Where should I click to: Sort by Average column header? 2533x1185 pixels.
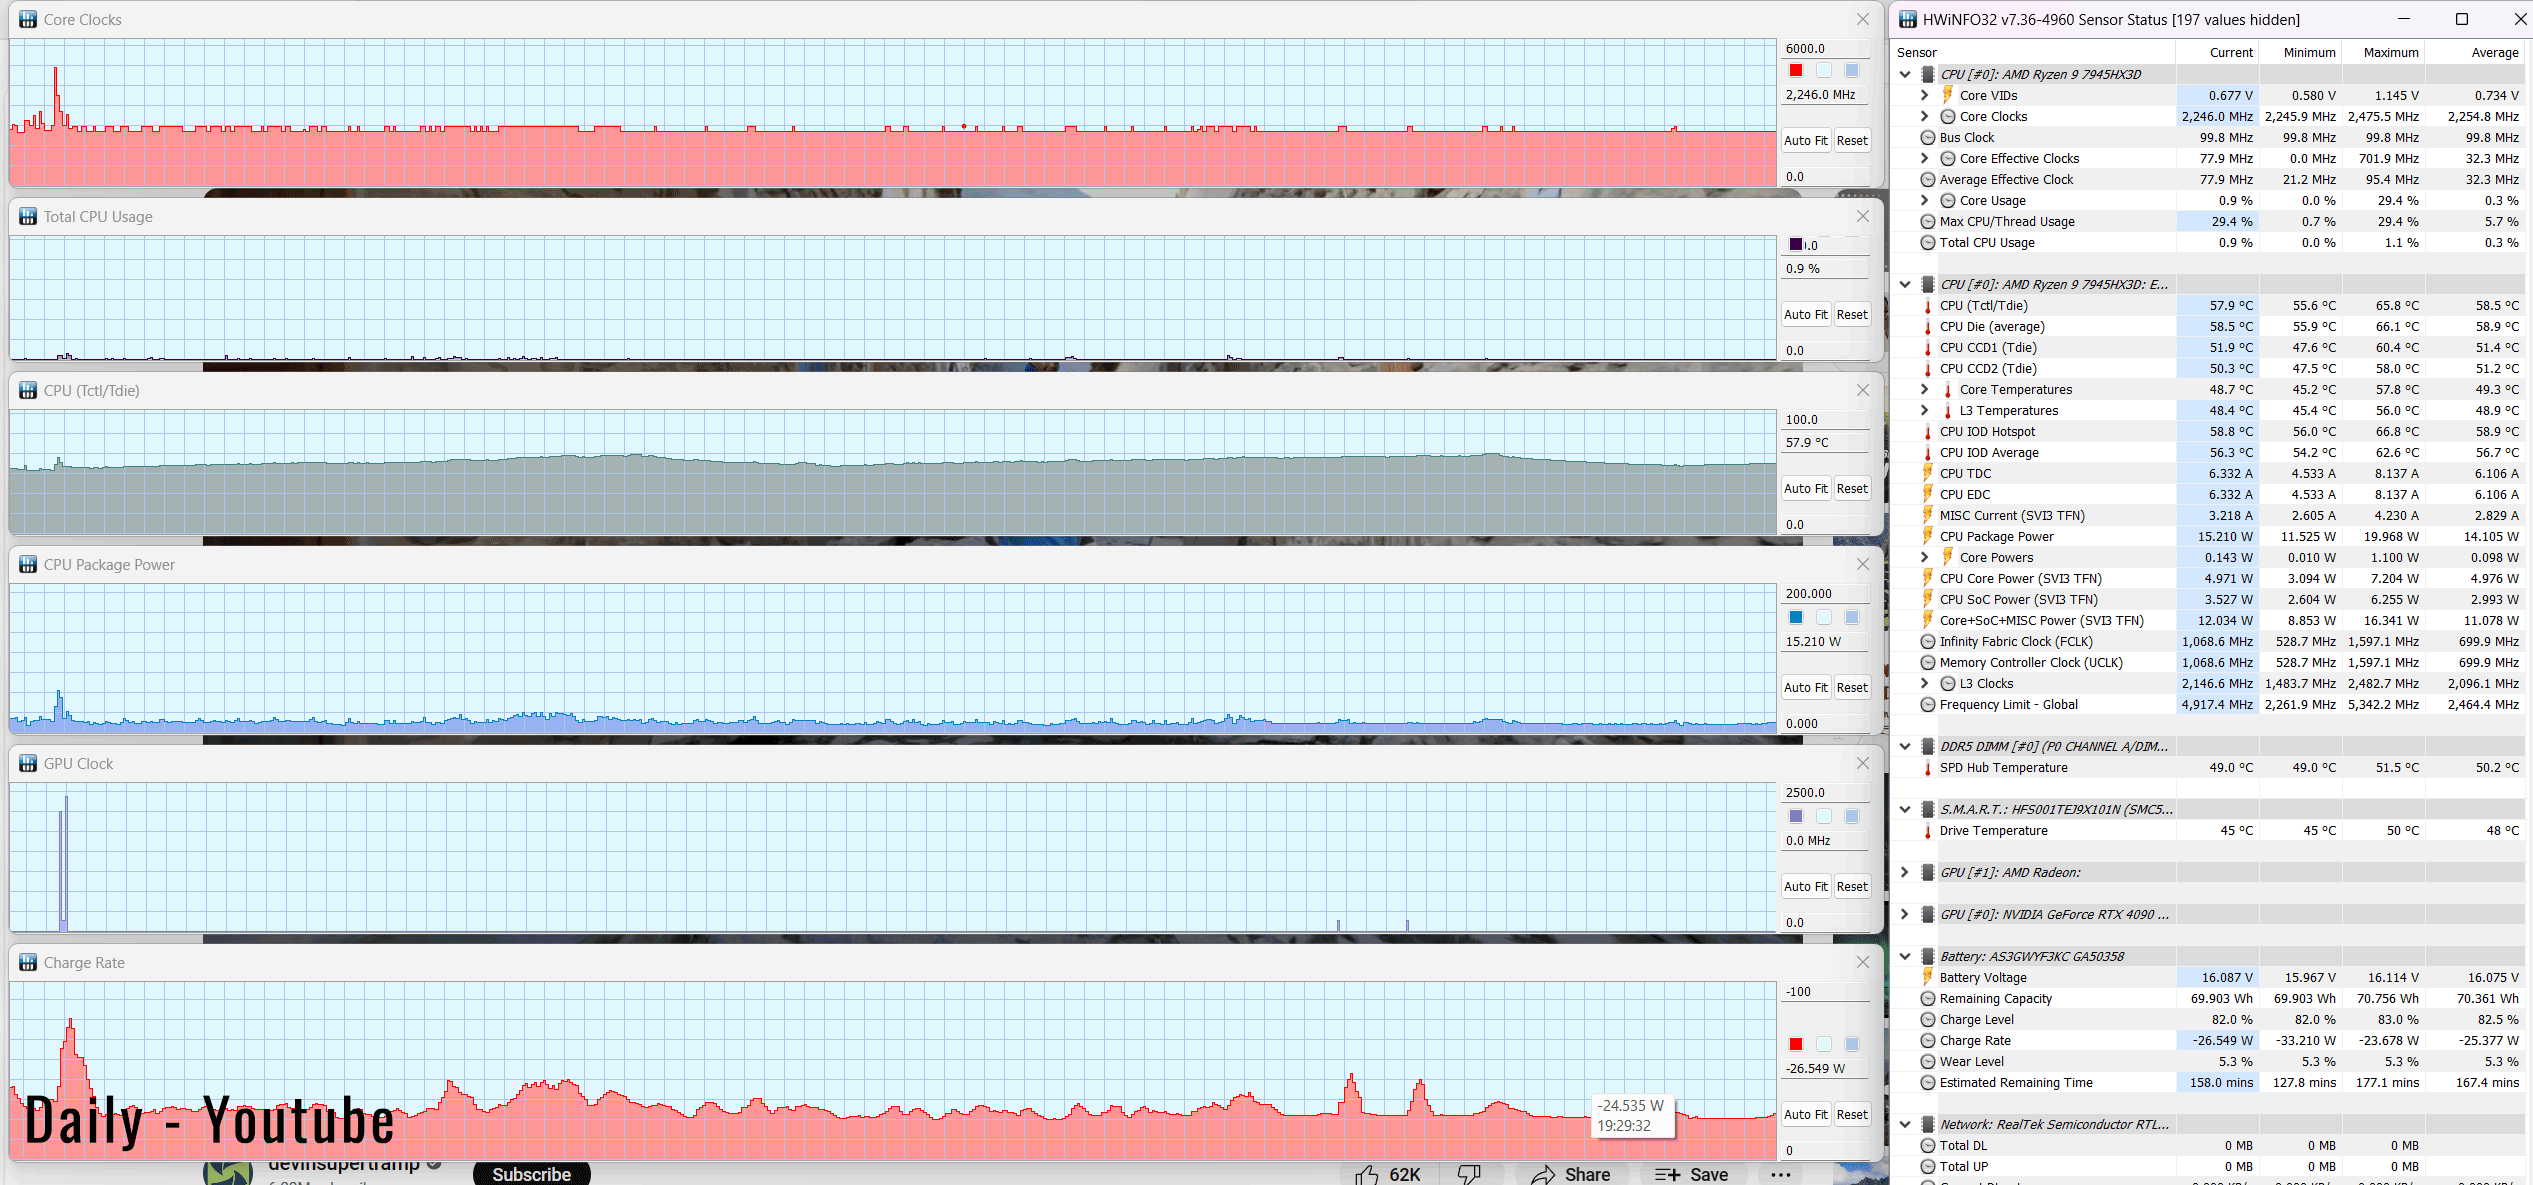tap(2475, 52)
